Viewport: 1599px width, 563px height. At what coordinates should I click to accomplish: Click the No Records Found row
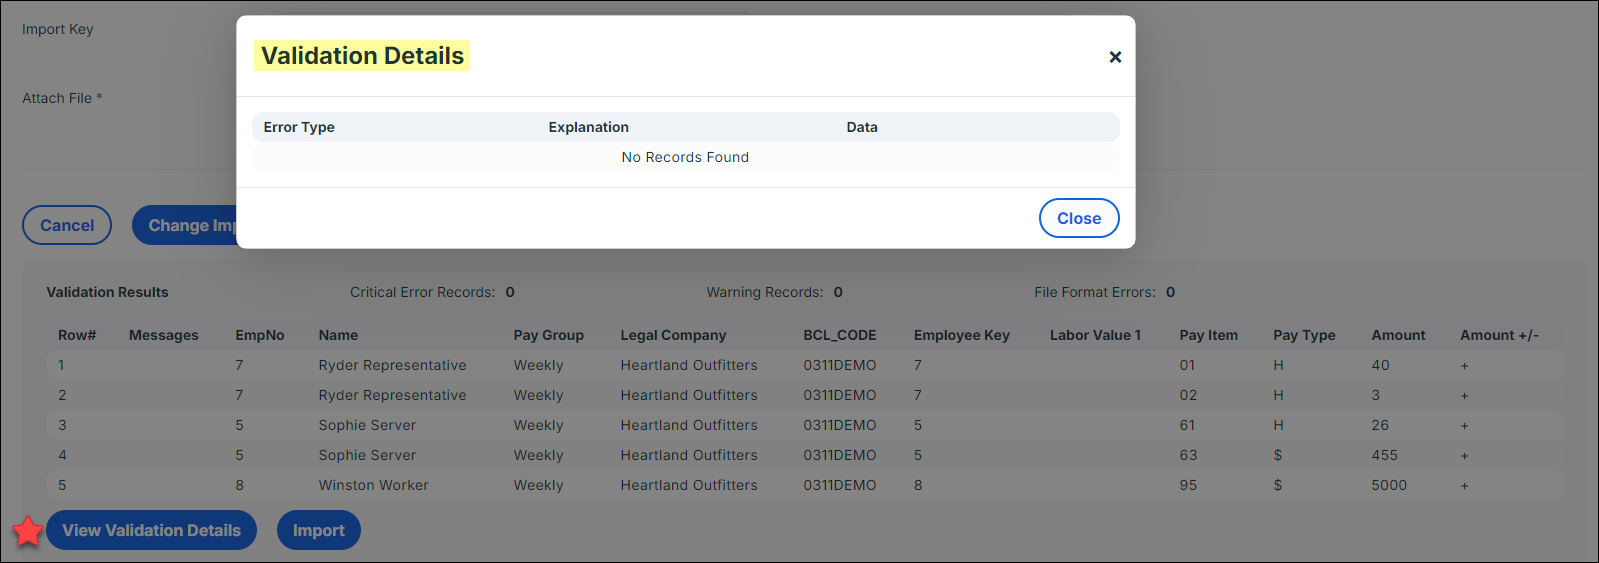coord(685,157)
